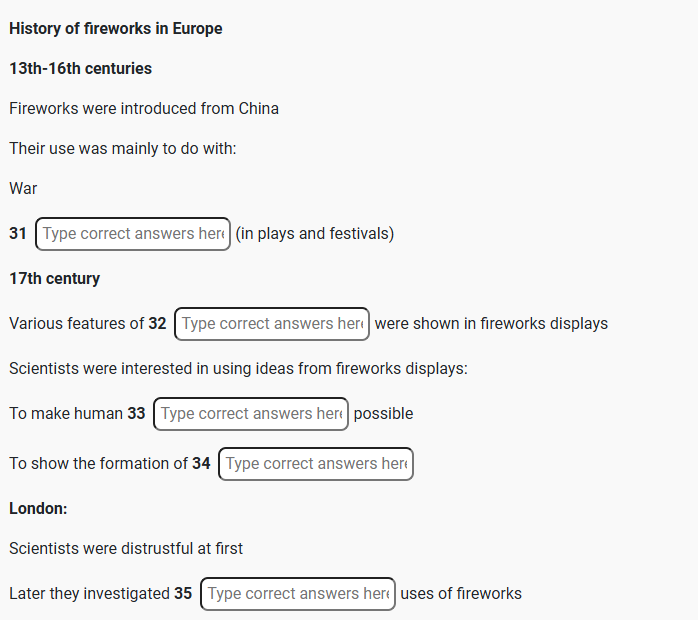Select the input field for question 33
Screen dimensions: 698x620
[251, 414]
